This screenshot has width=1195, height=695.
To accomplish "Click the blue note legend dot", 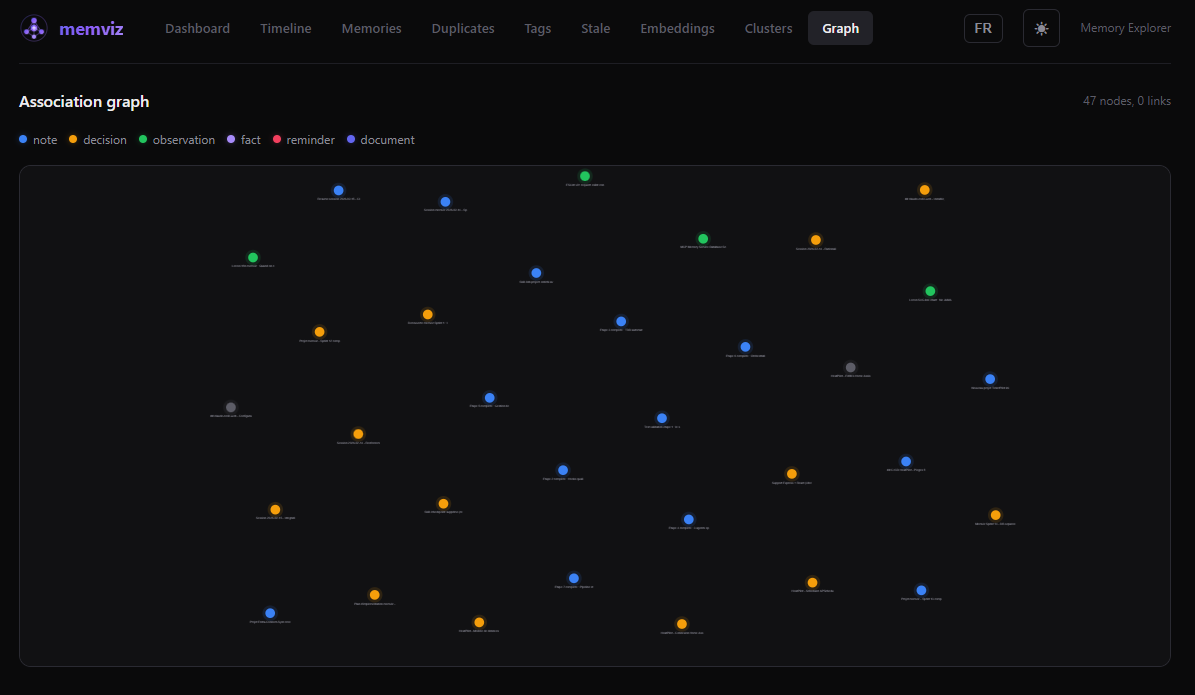I will (23, 139).
